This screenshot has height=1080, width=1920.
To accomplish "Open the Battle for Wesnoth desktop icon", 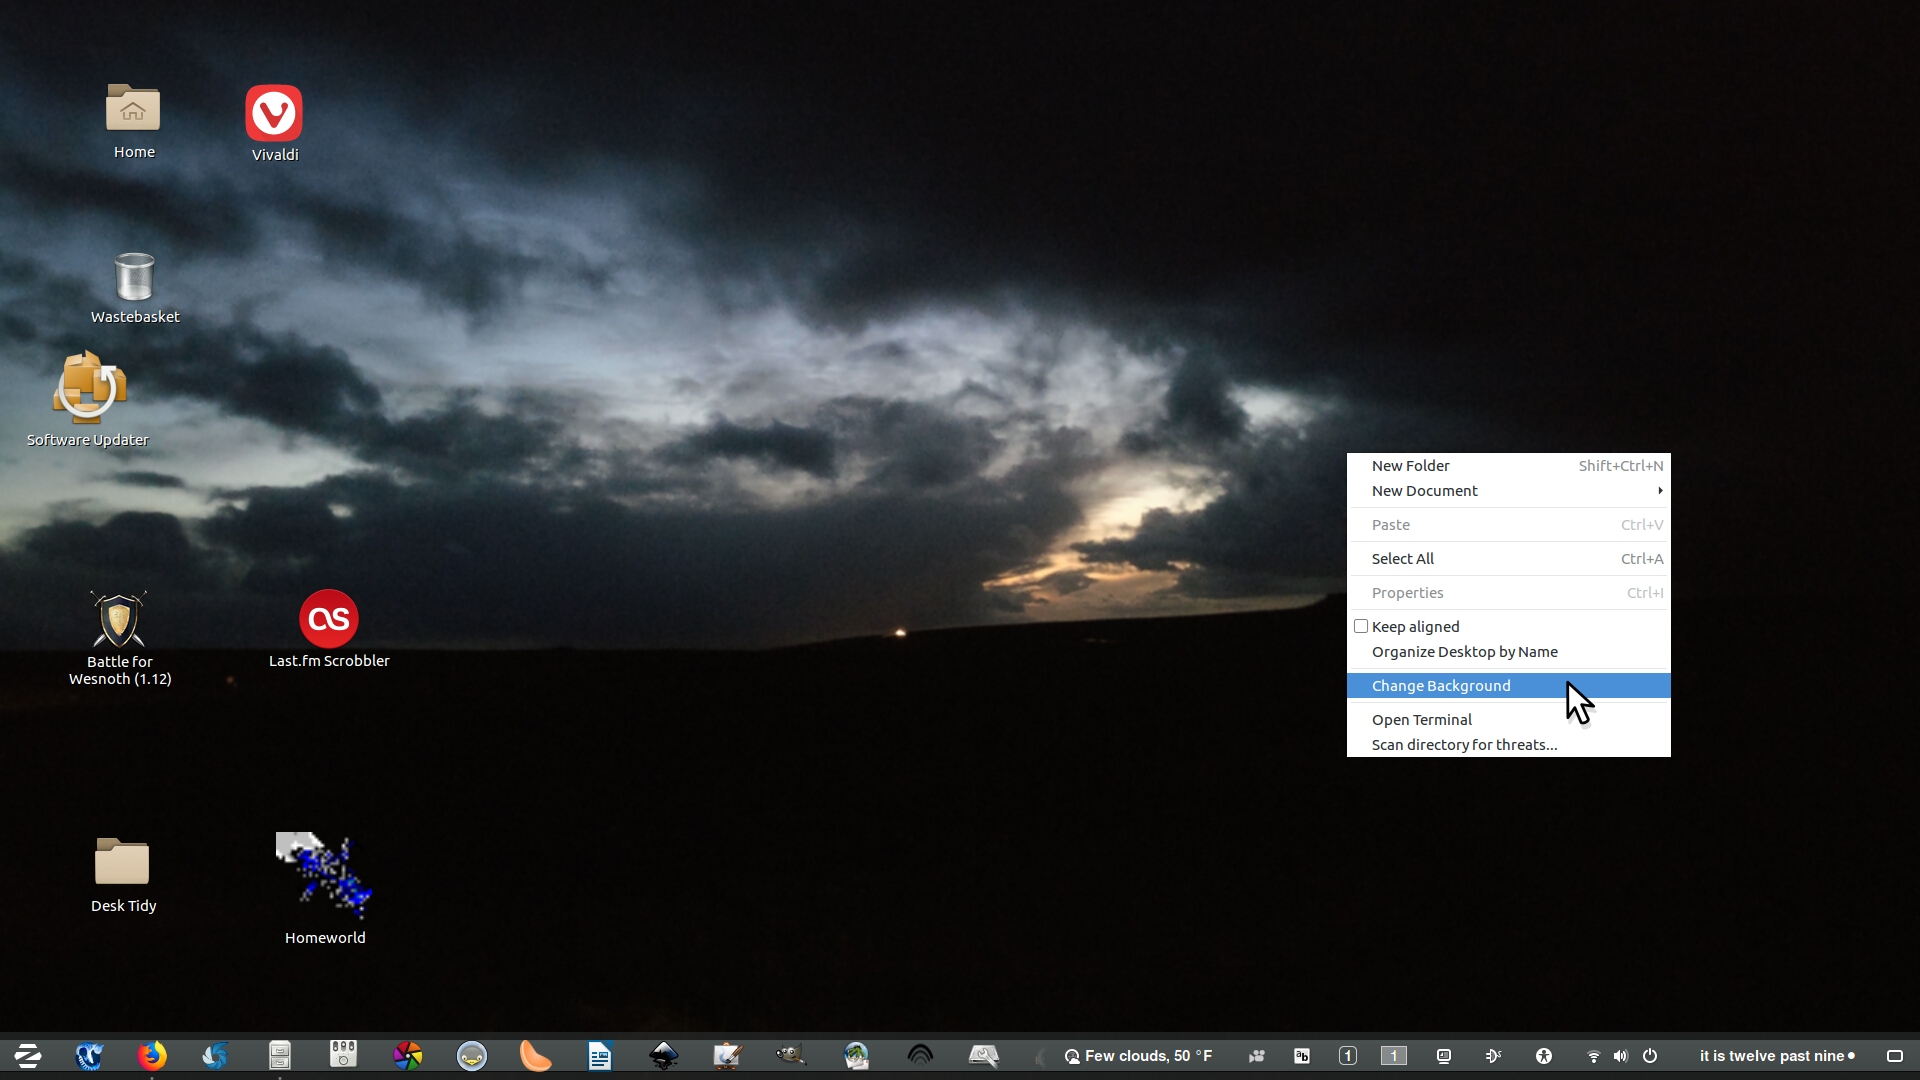I will [119, 621].
